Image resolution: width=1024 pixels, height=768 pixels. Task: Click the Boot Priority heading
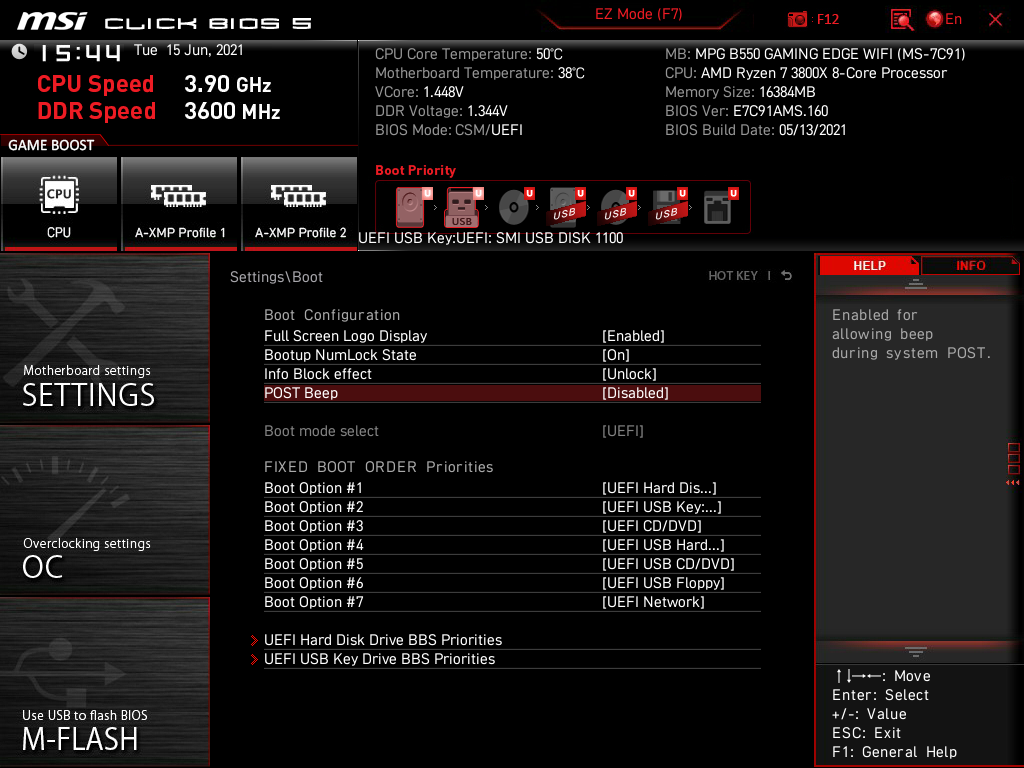tap(415, 170)
